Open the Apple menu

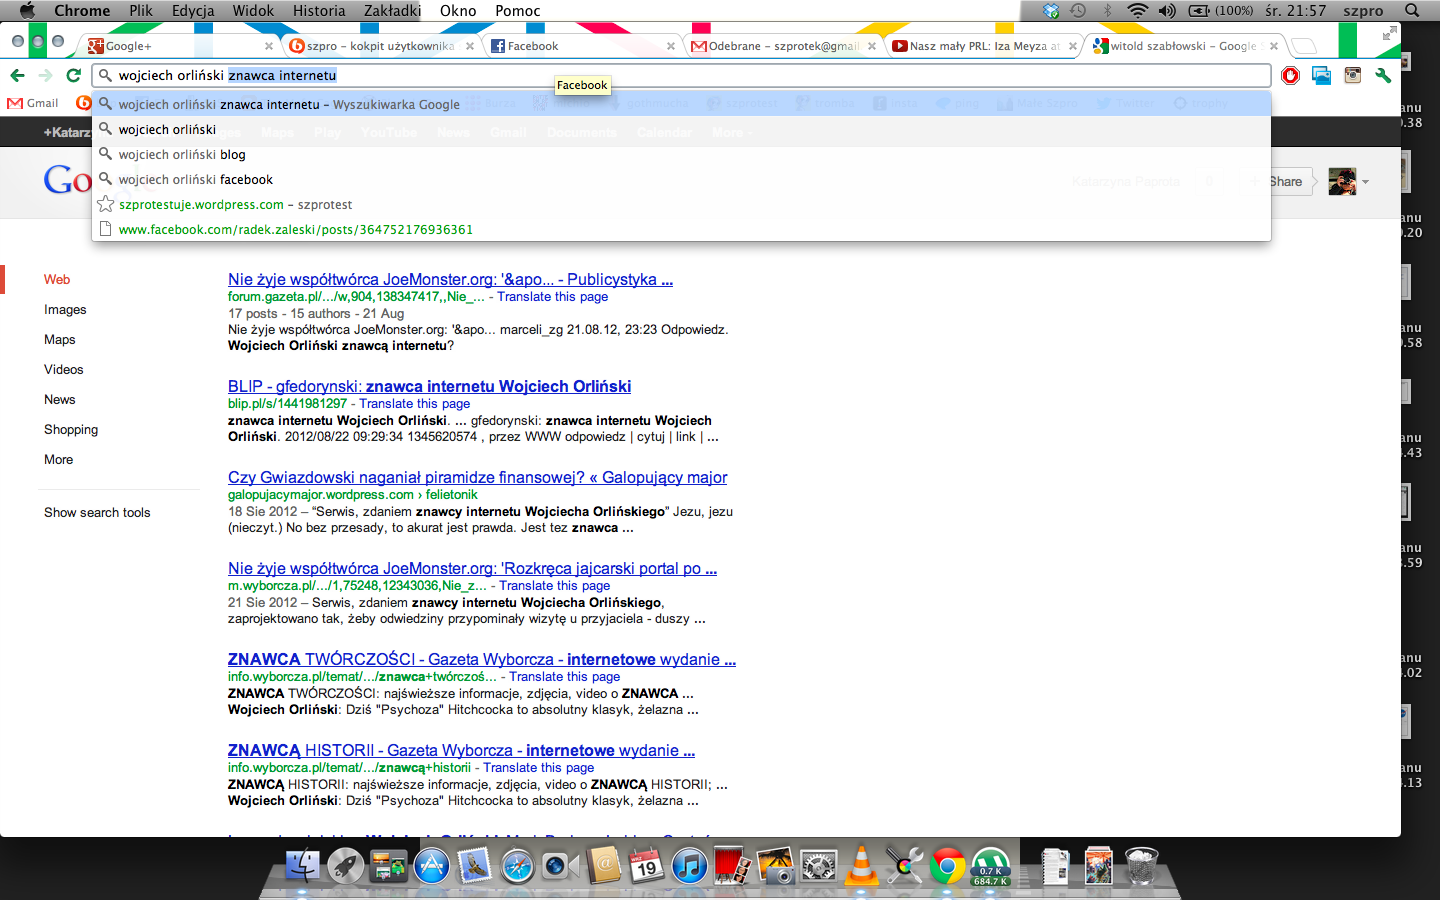[27, 10]
